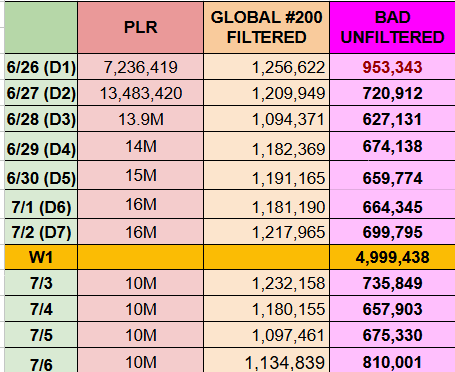Screen dimensions: 455x372
Task: Select the 10M cell in 7/4 row
Action: (140, 309)
